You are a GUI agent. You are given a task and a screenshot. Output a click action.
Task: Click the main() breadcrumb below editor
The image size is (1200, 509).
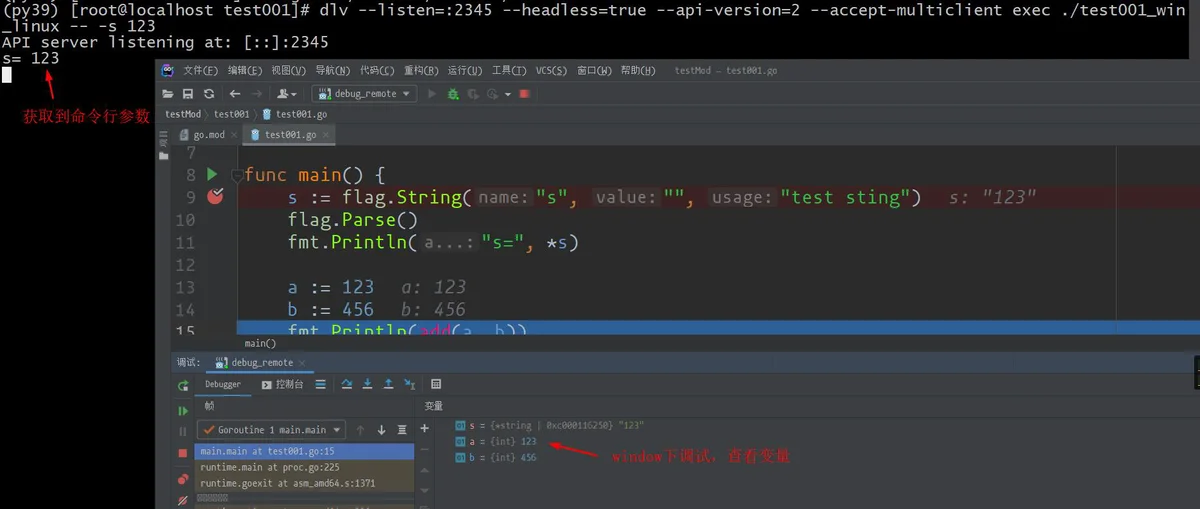point(260,343)
